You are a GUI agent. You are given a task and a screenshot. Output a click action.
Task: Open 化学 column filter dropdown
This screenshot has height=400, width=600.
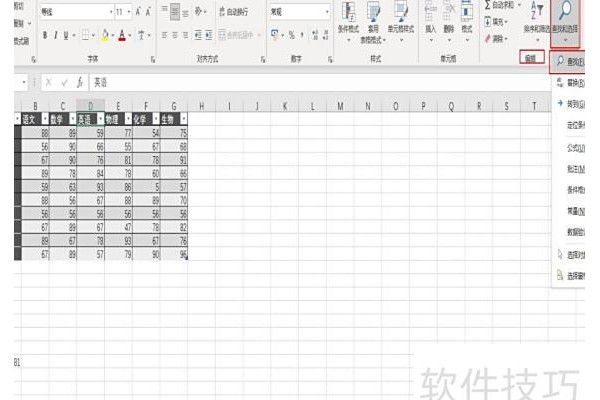(156, 119)
